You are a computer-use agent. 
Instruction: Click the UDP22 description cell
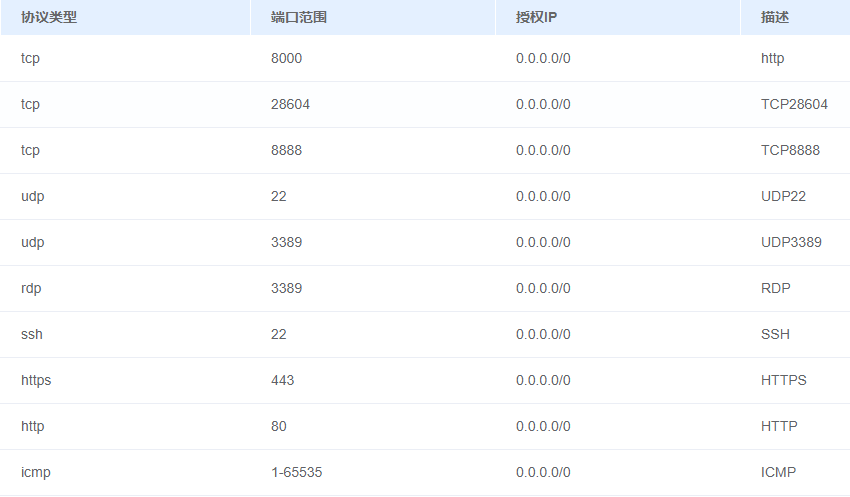[x=783, y=196]
